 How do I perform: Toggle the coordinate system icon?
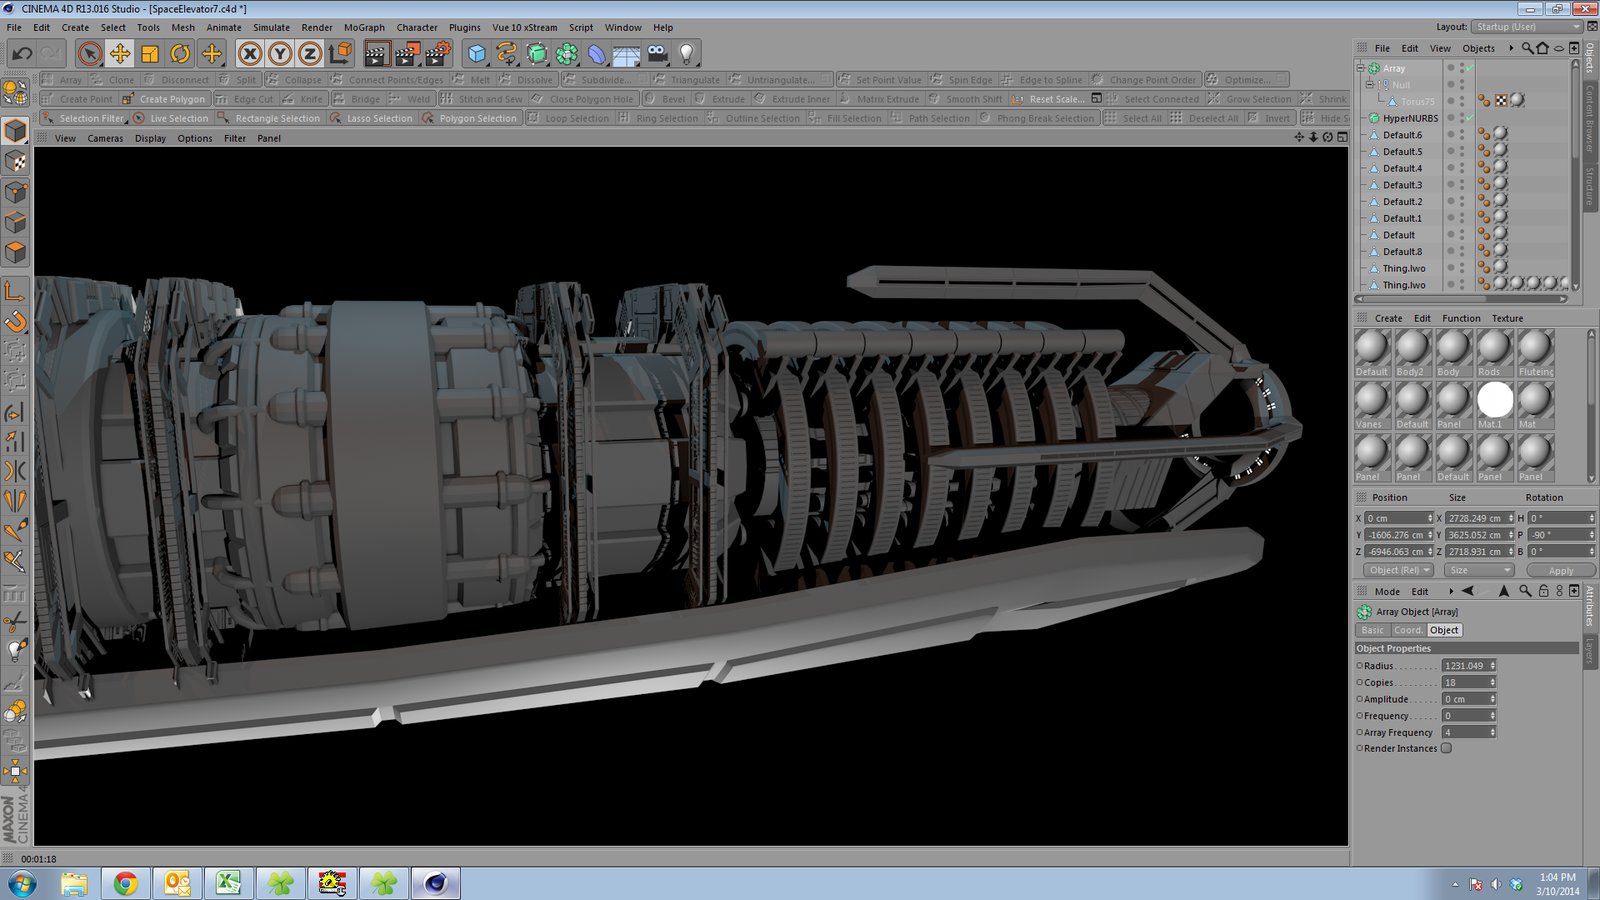click(340, 53)
